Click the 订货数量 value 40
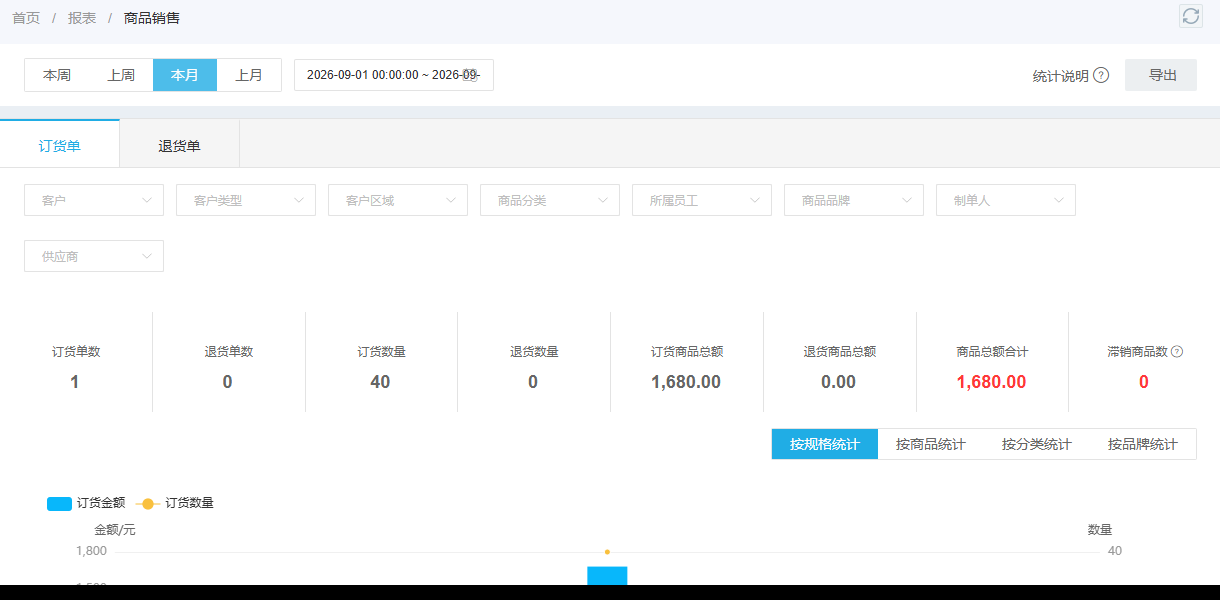Screen dimensions: 1220x600 (x=380, y=382)
